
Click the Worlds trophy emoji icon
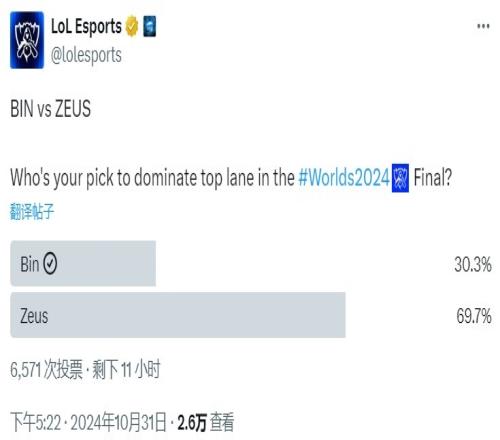(x=400, y=178)
